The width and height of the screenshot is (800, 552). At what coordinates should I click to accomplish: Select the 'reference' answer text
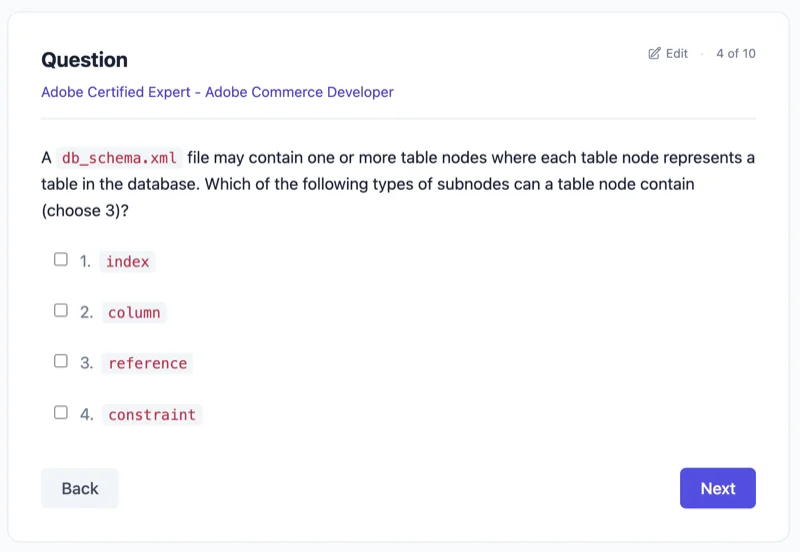pyautogui.click(x=147, y=363)
